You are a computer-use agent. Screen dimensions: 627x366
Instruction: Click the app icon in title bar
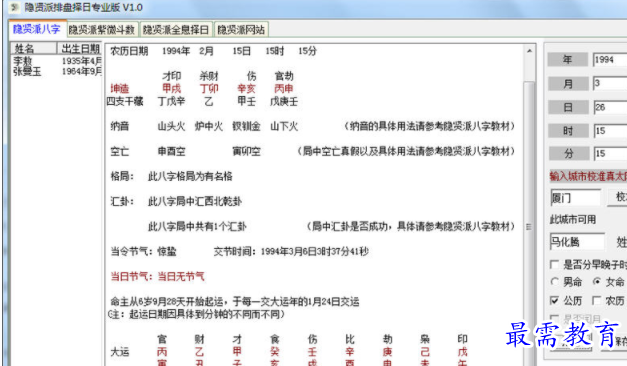tap(15, 7)
